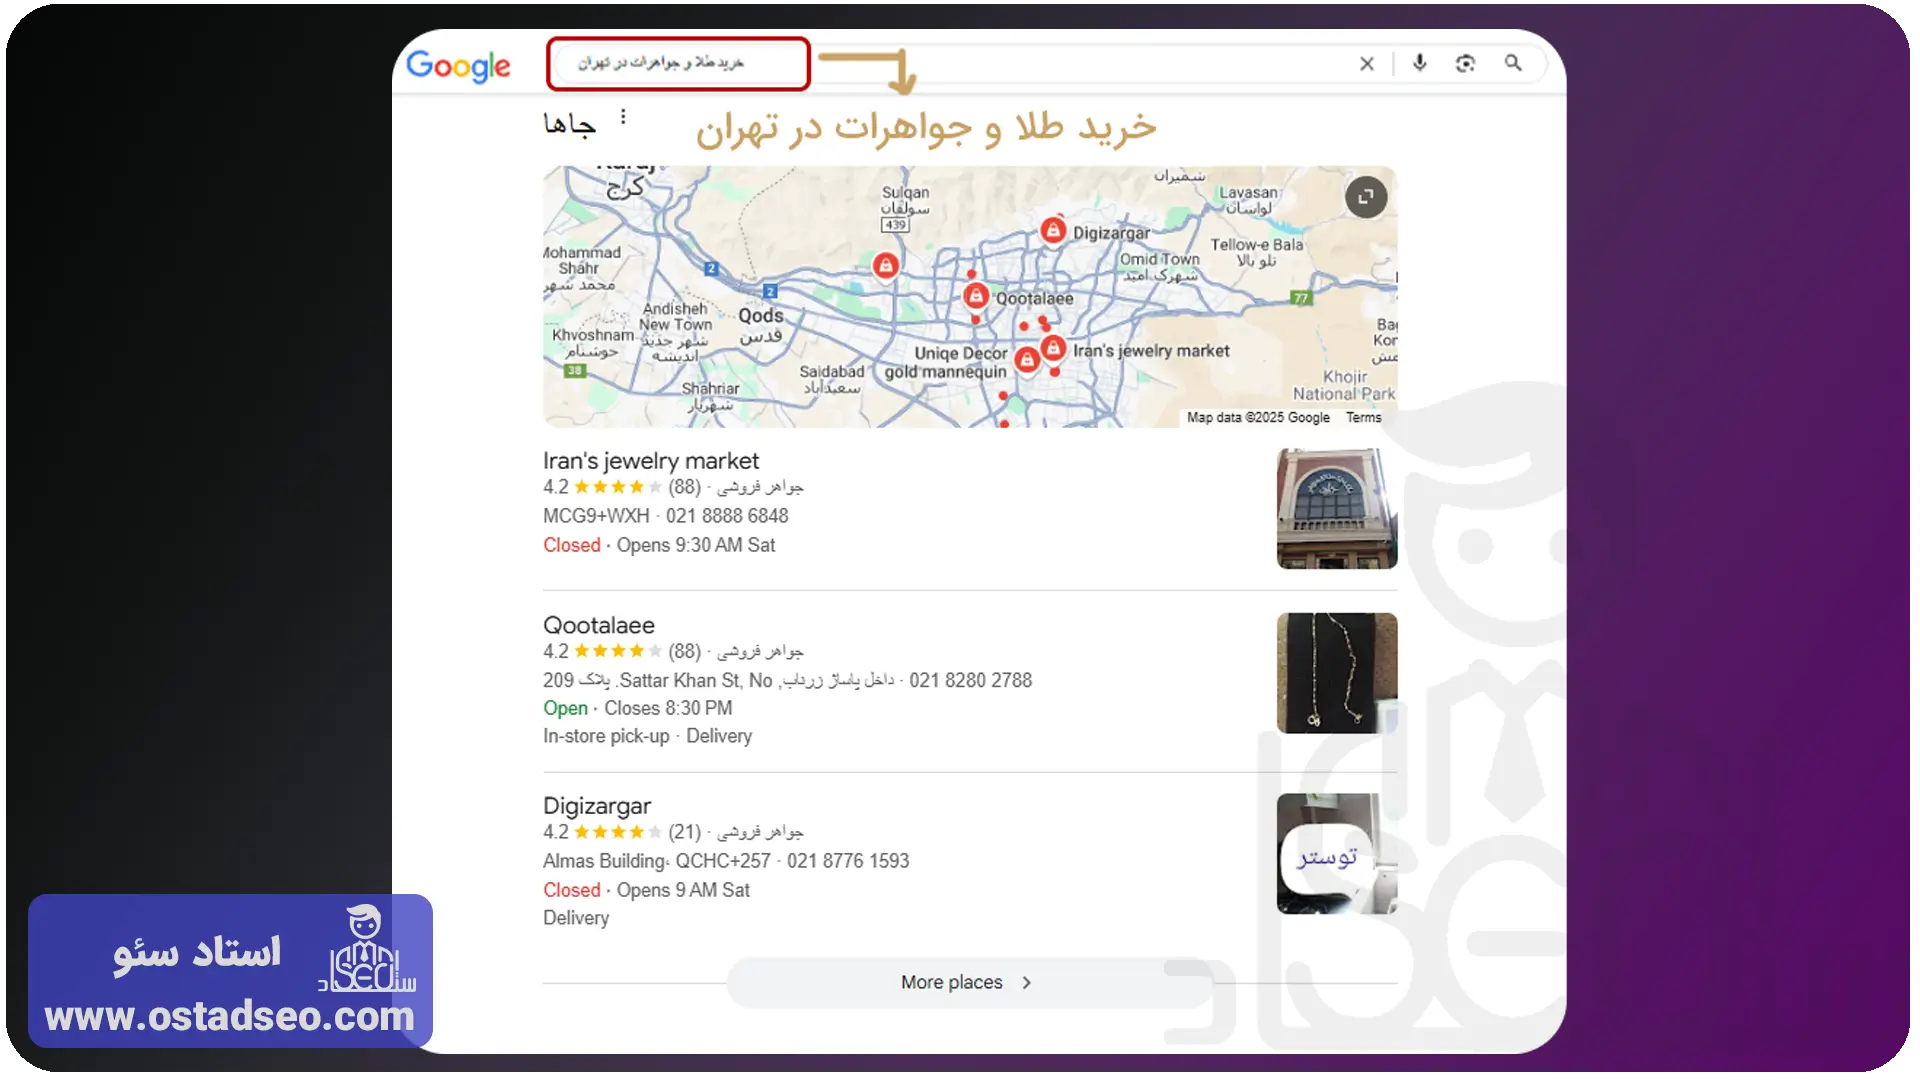Screen dimensions: 1920x1080
Task: View the Iran's jewelry market building photo
Action: point(1337,509)
